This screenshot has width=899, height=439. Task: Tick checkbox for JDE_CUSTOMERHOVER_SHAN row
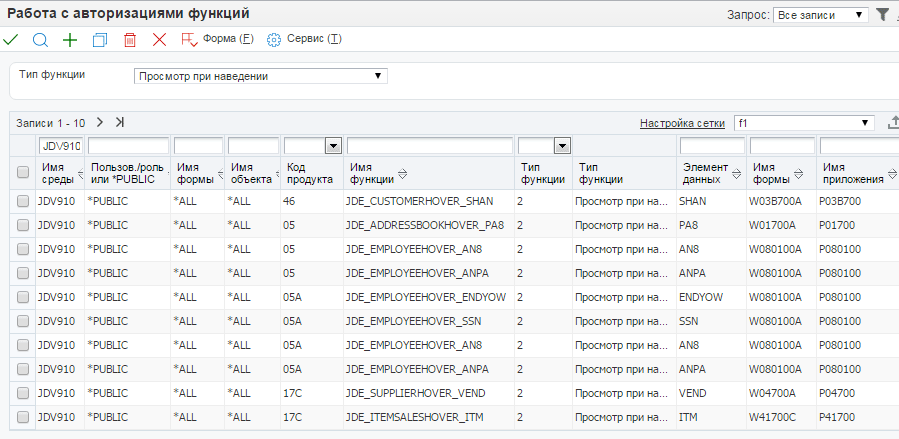tap(22, 201)
